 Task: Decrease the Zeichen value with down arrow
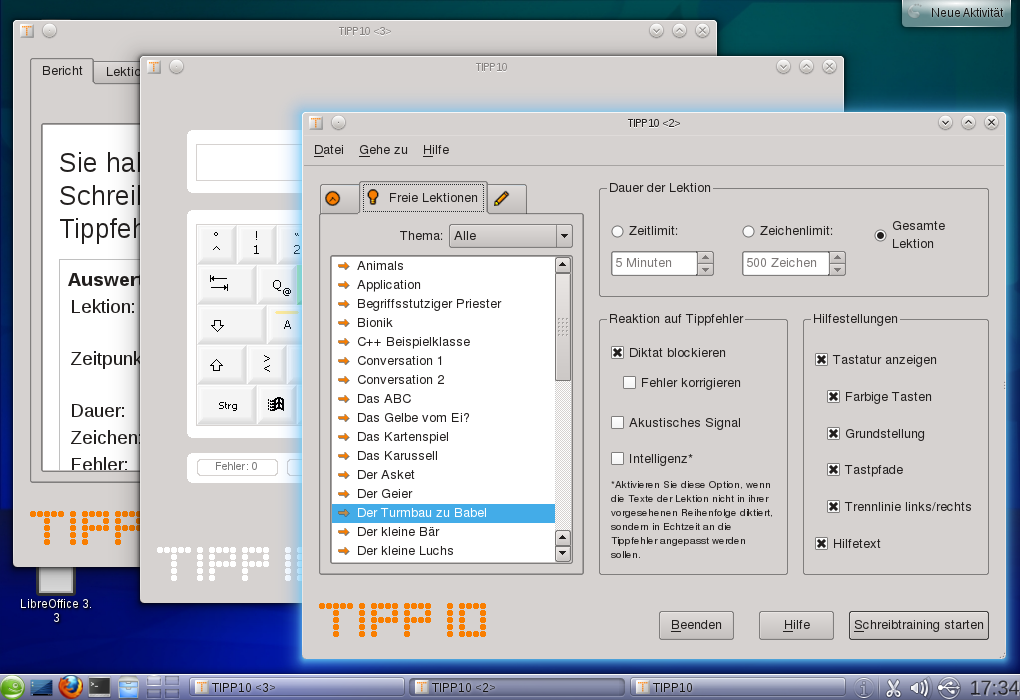(838, 269)
